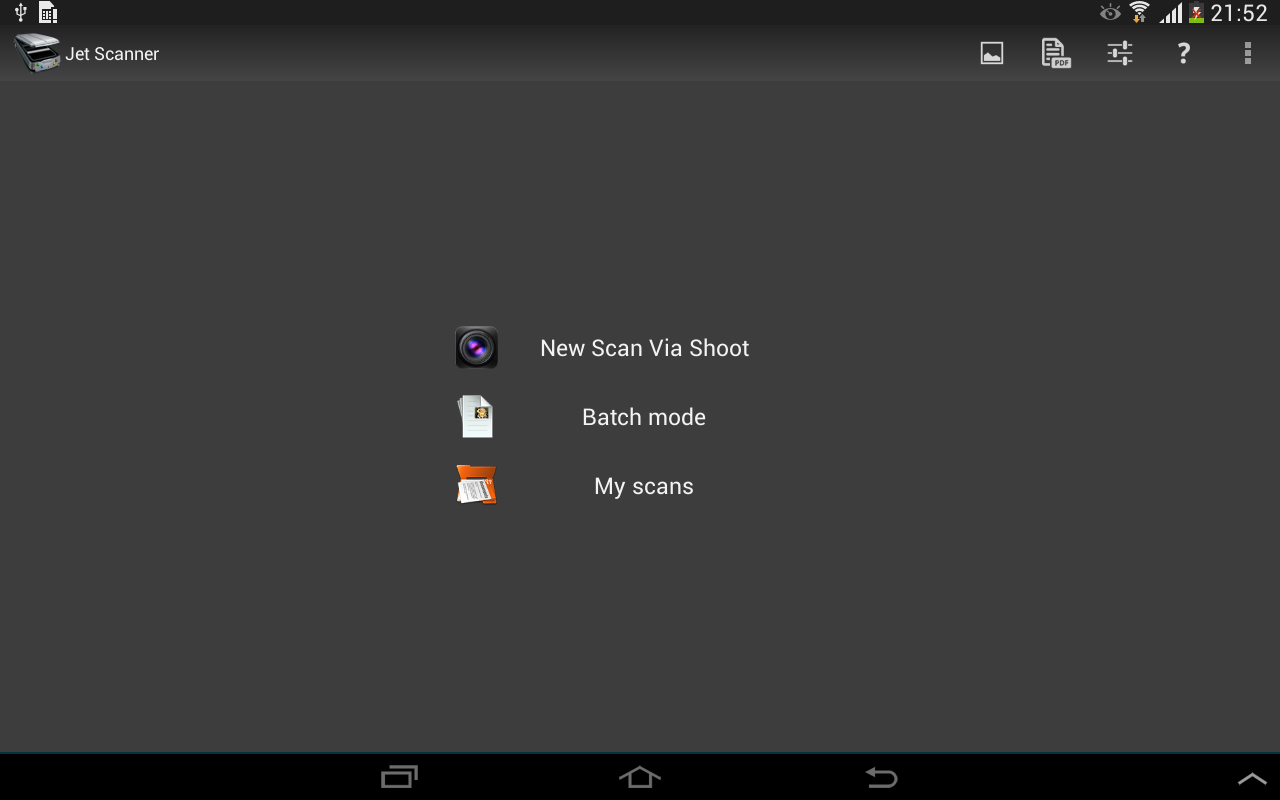Open help using the question mark icon
Viewport: 1280px width, 800px height.
pos(1183,53)
